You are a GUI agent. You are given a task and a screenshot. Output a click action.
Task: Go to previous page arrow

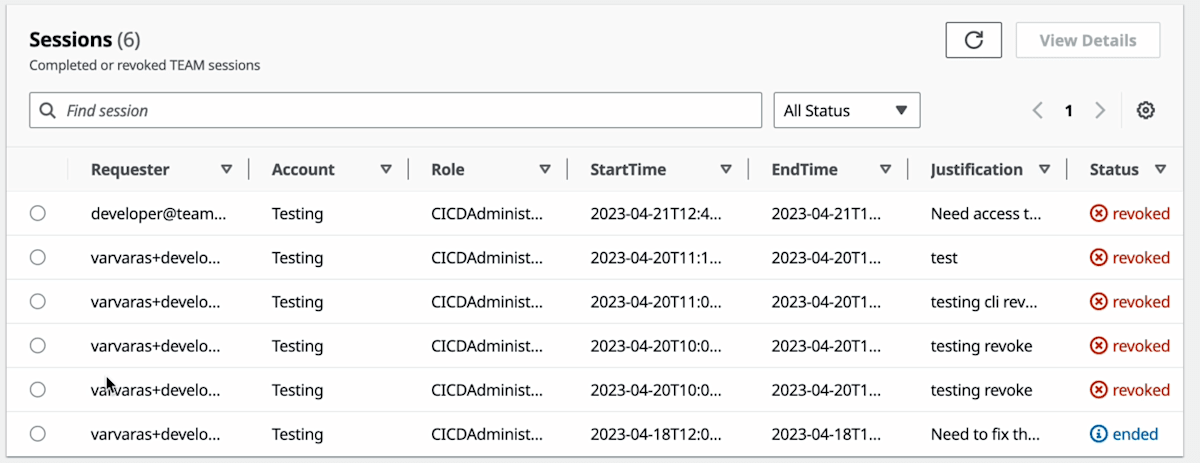tap(1038, 110)
